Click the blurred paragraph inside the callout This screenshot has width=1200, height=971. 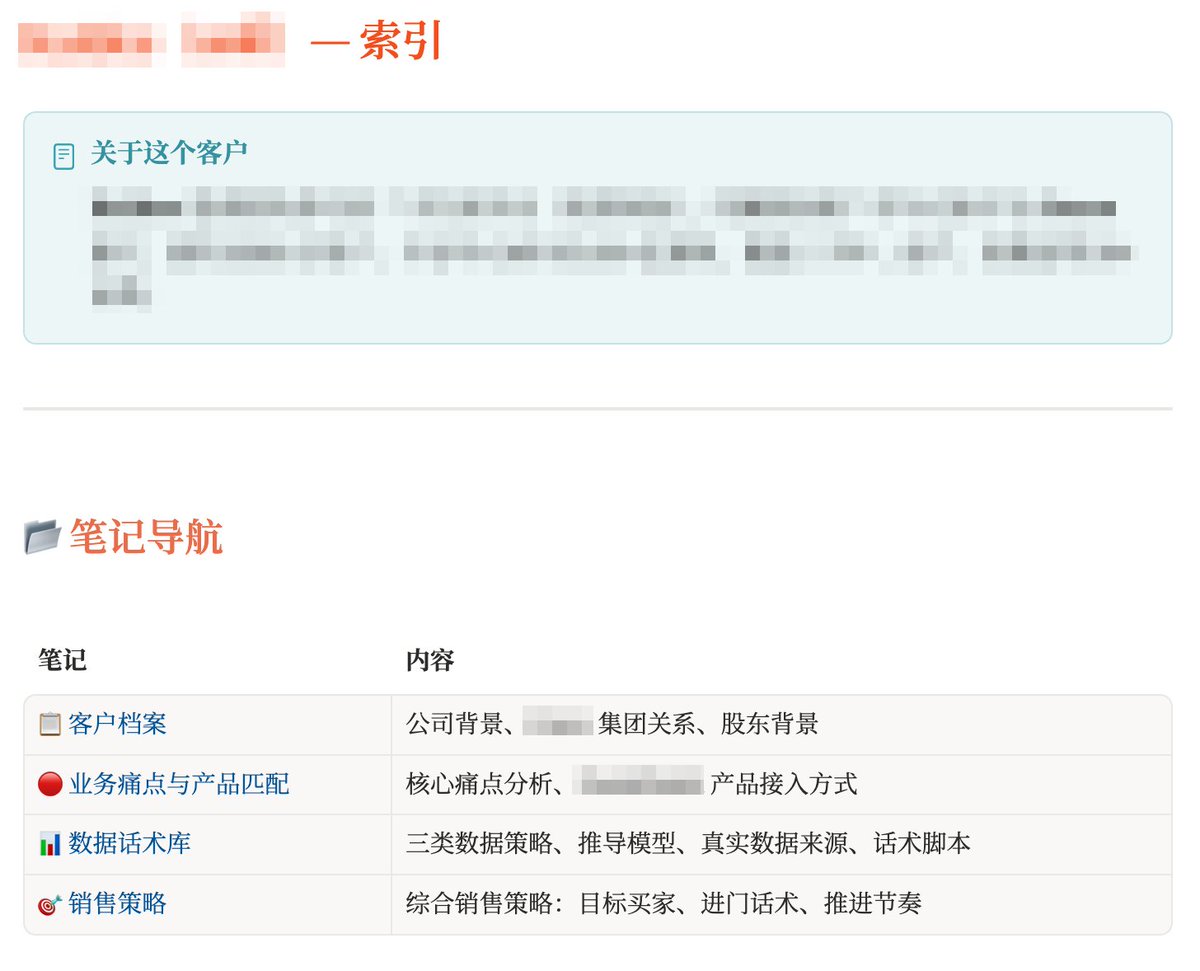click(x=613, y=245)
